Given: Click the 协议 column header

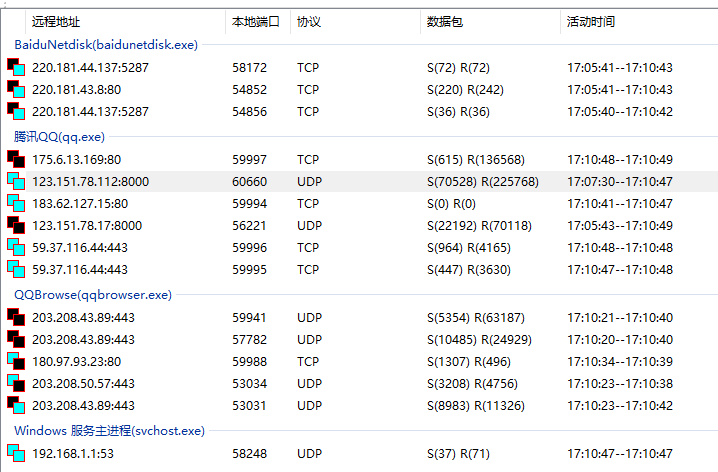Looking at the screenshot, I should pos(309,21).
